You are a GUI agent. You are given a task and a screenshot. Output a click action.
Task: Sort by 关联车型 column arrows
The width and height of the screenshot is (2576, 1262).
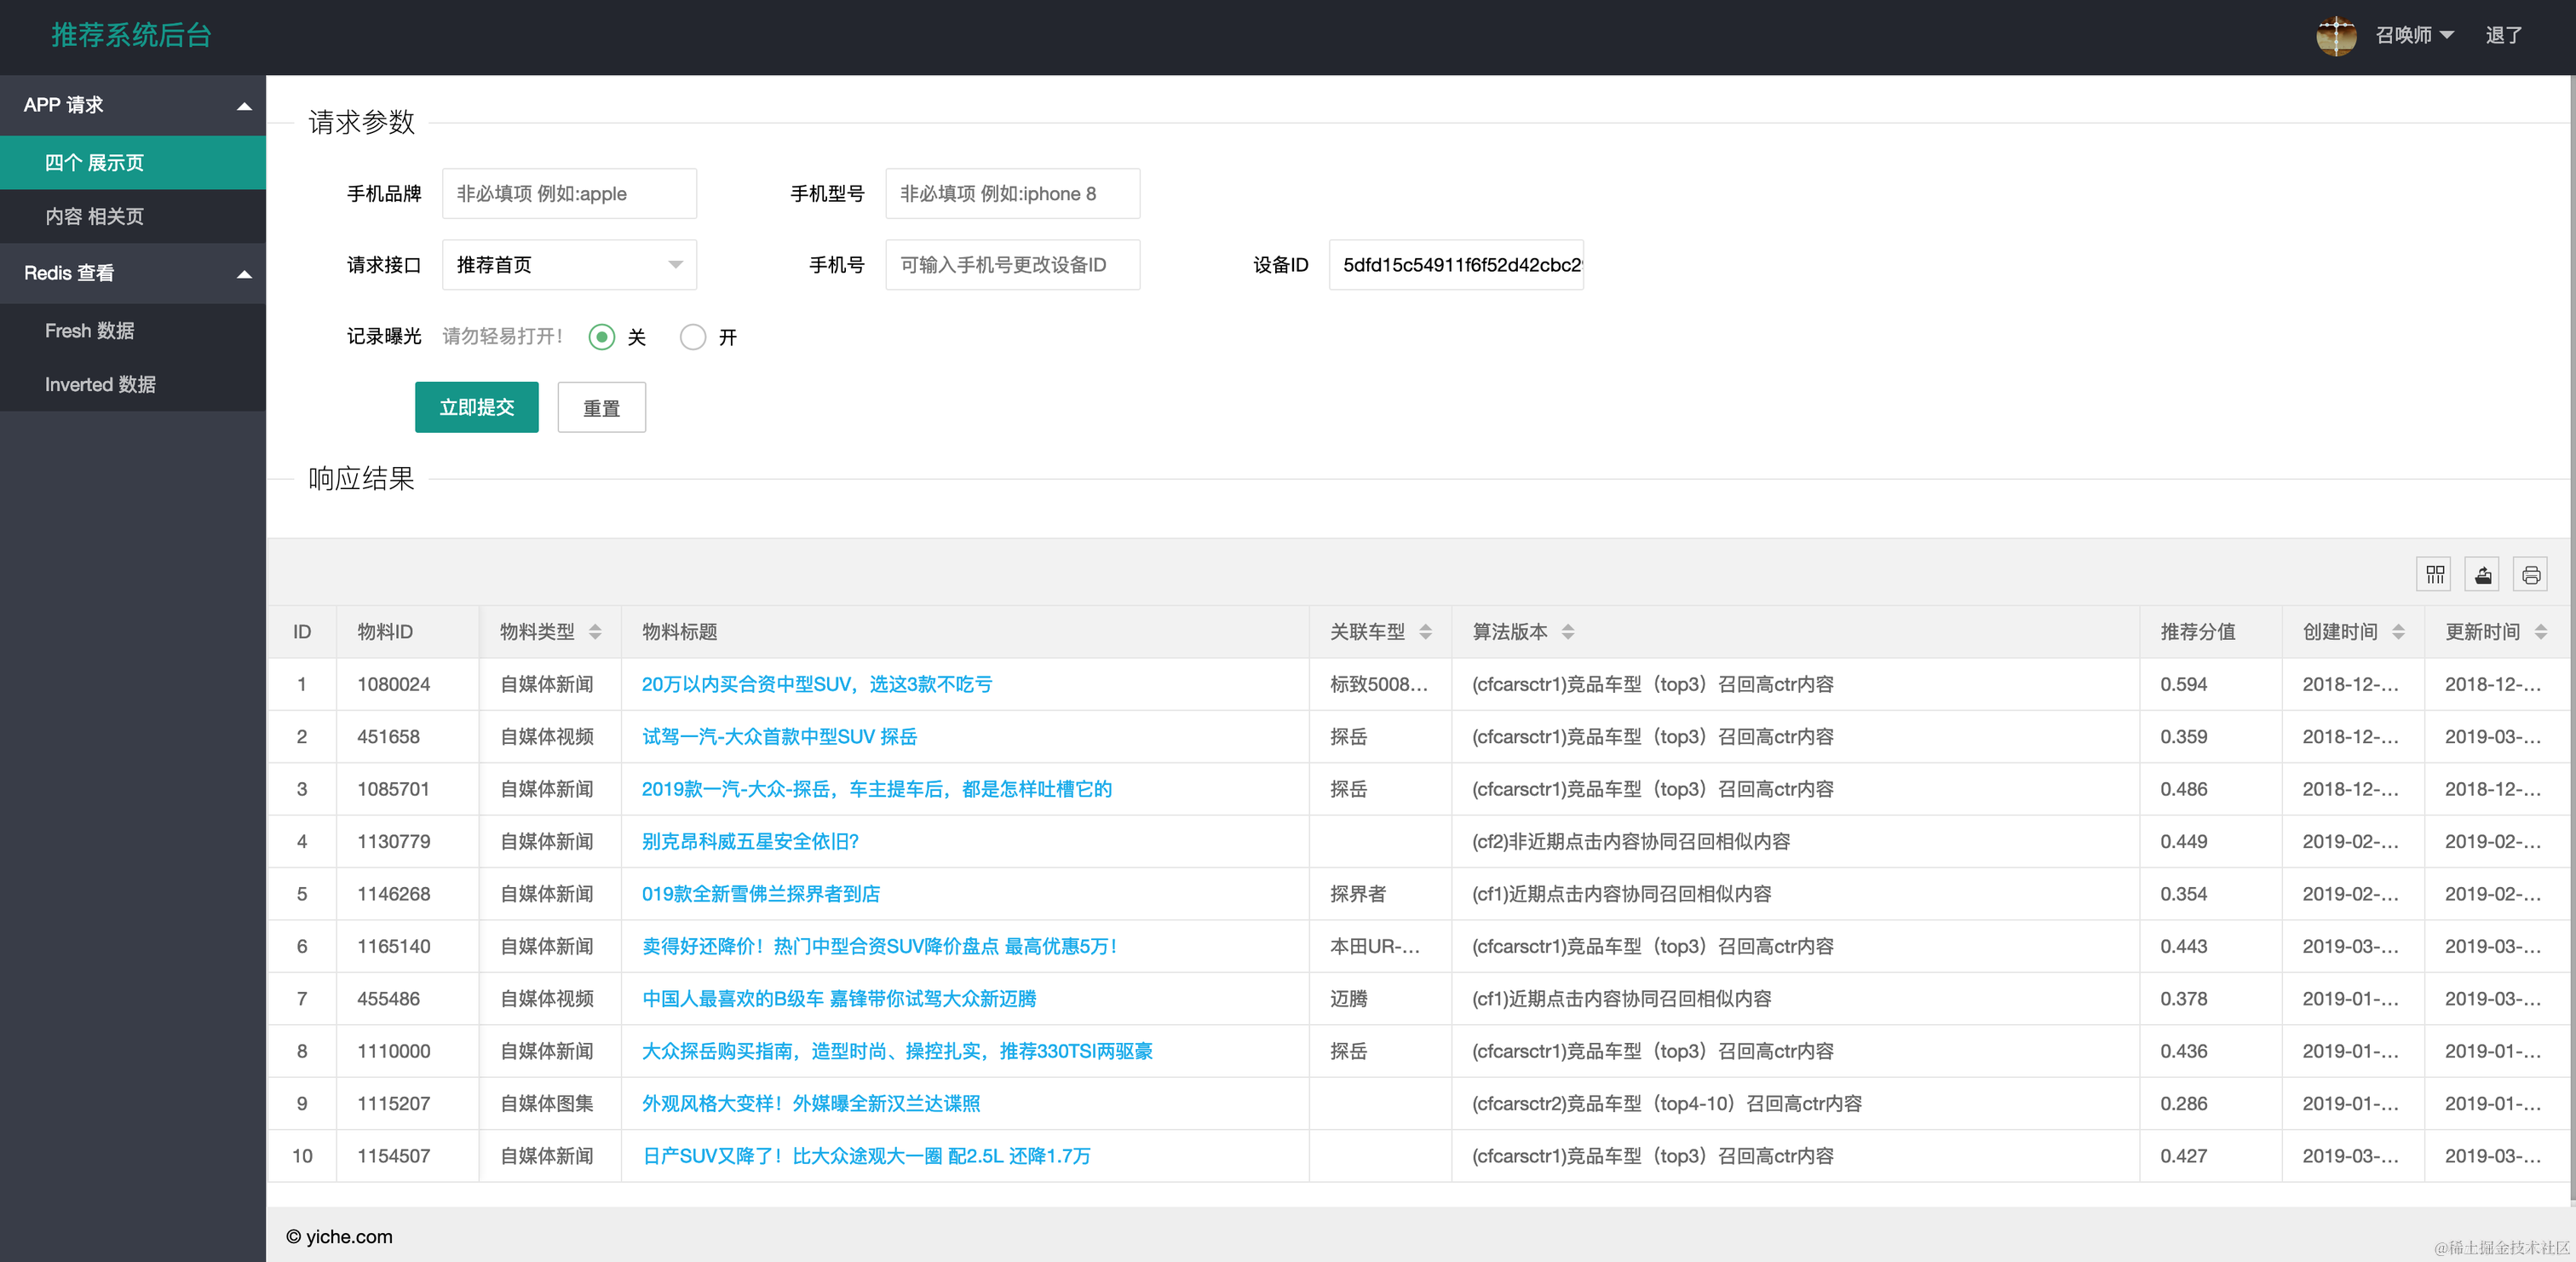[x=1425, y=632]
